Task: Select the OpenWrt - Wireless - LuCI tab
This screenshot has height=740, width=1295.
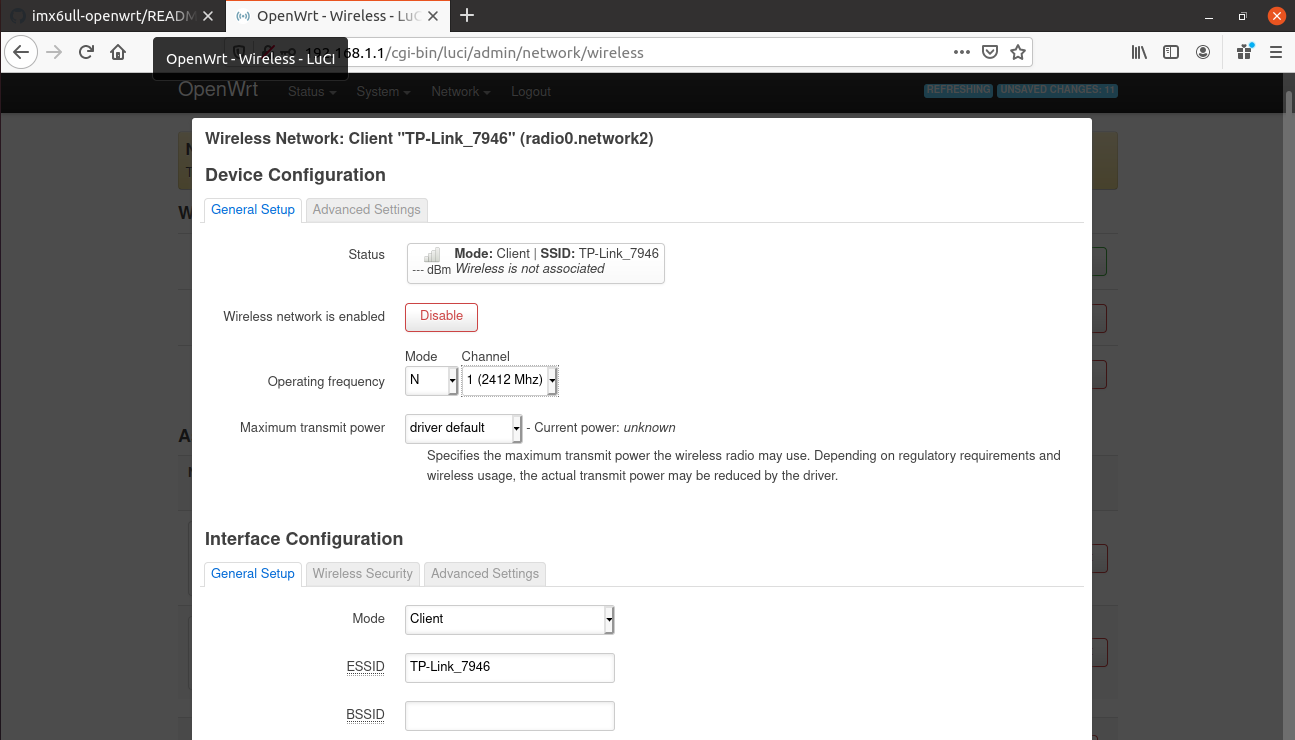Action: click(x=338, y=16)
